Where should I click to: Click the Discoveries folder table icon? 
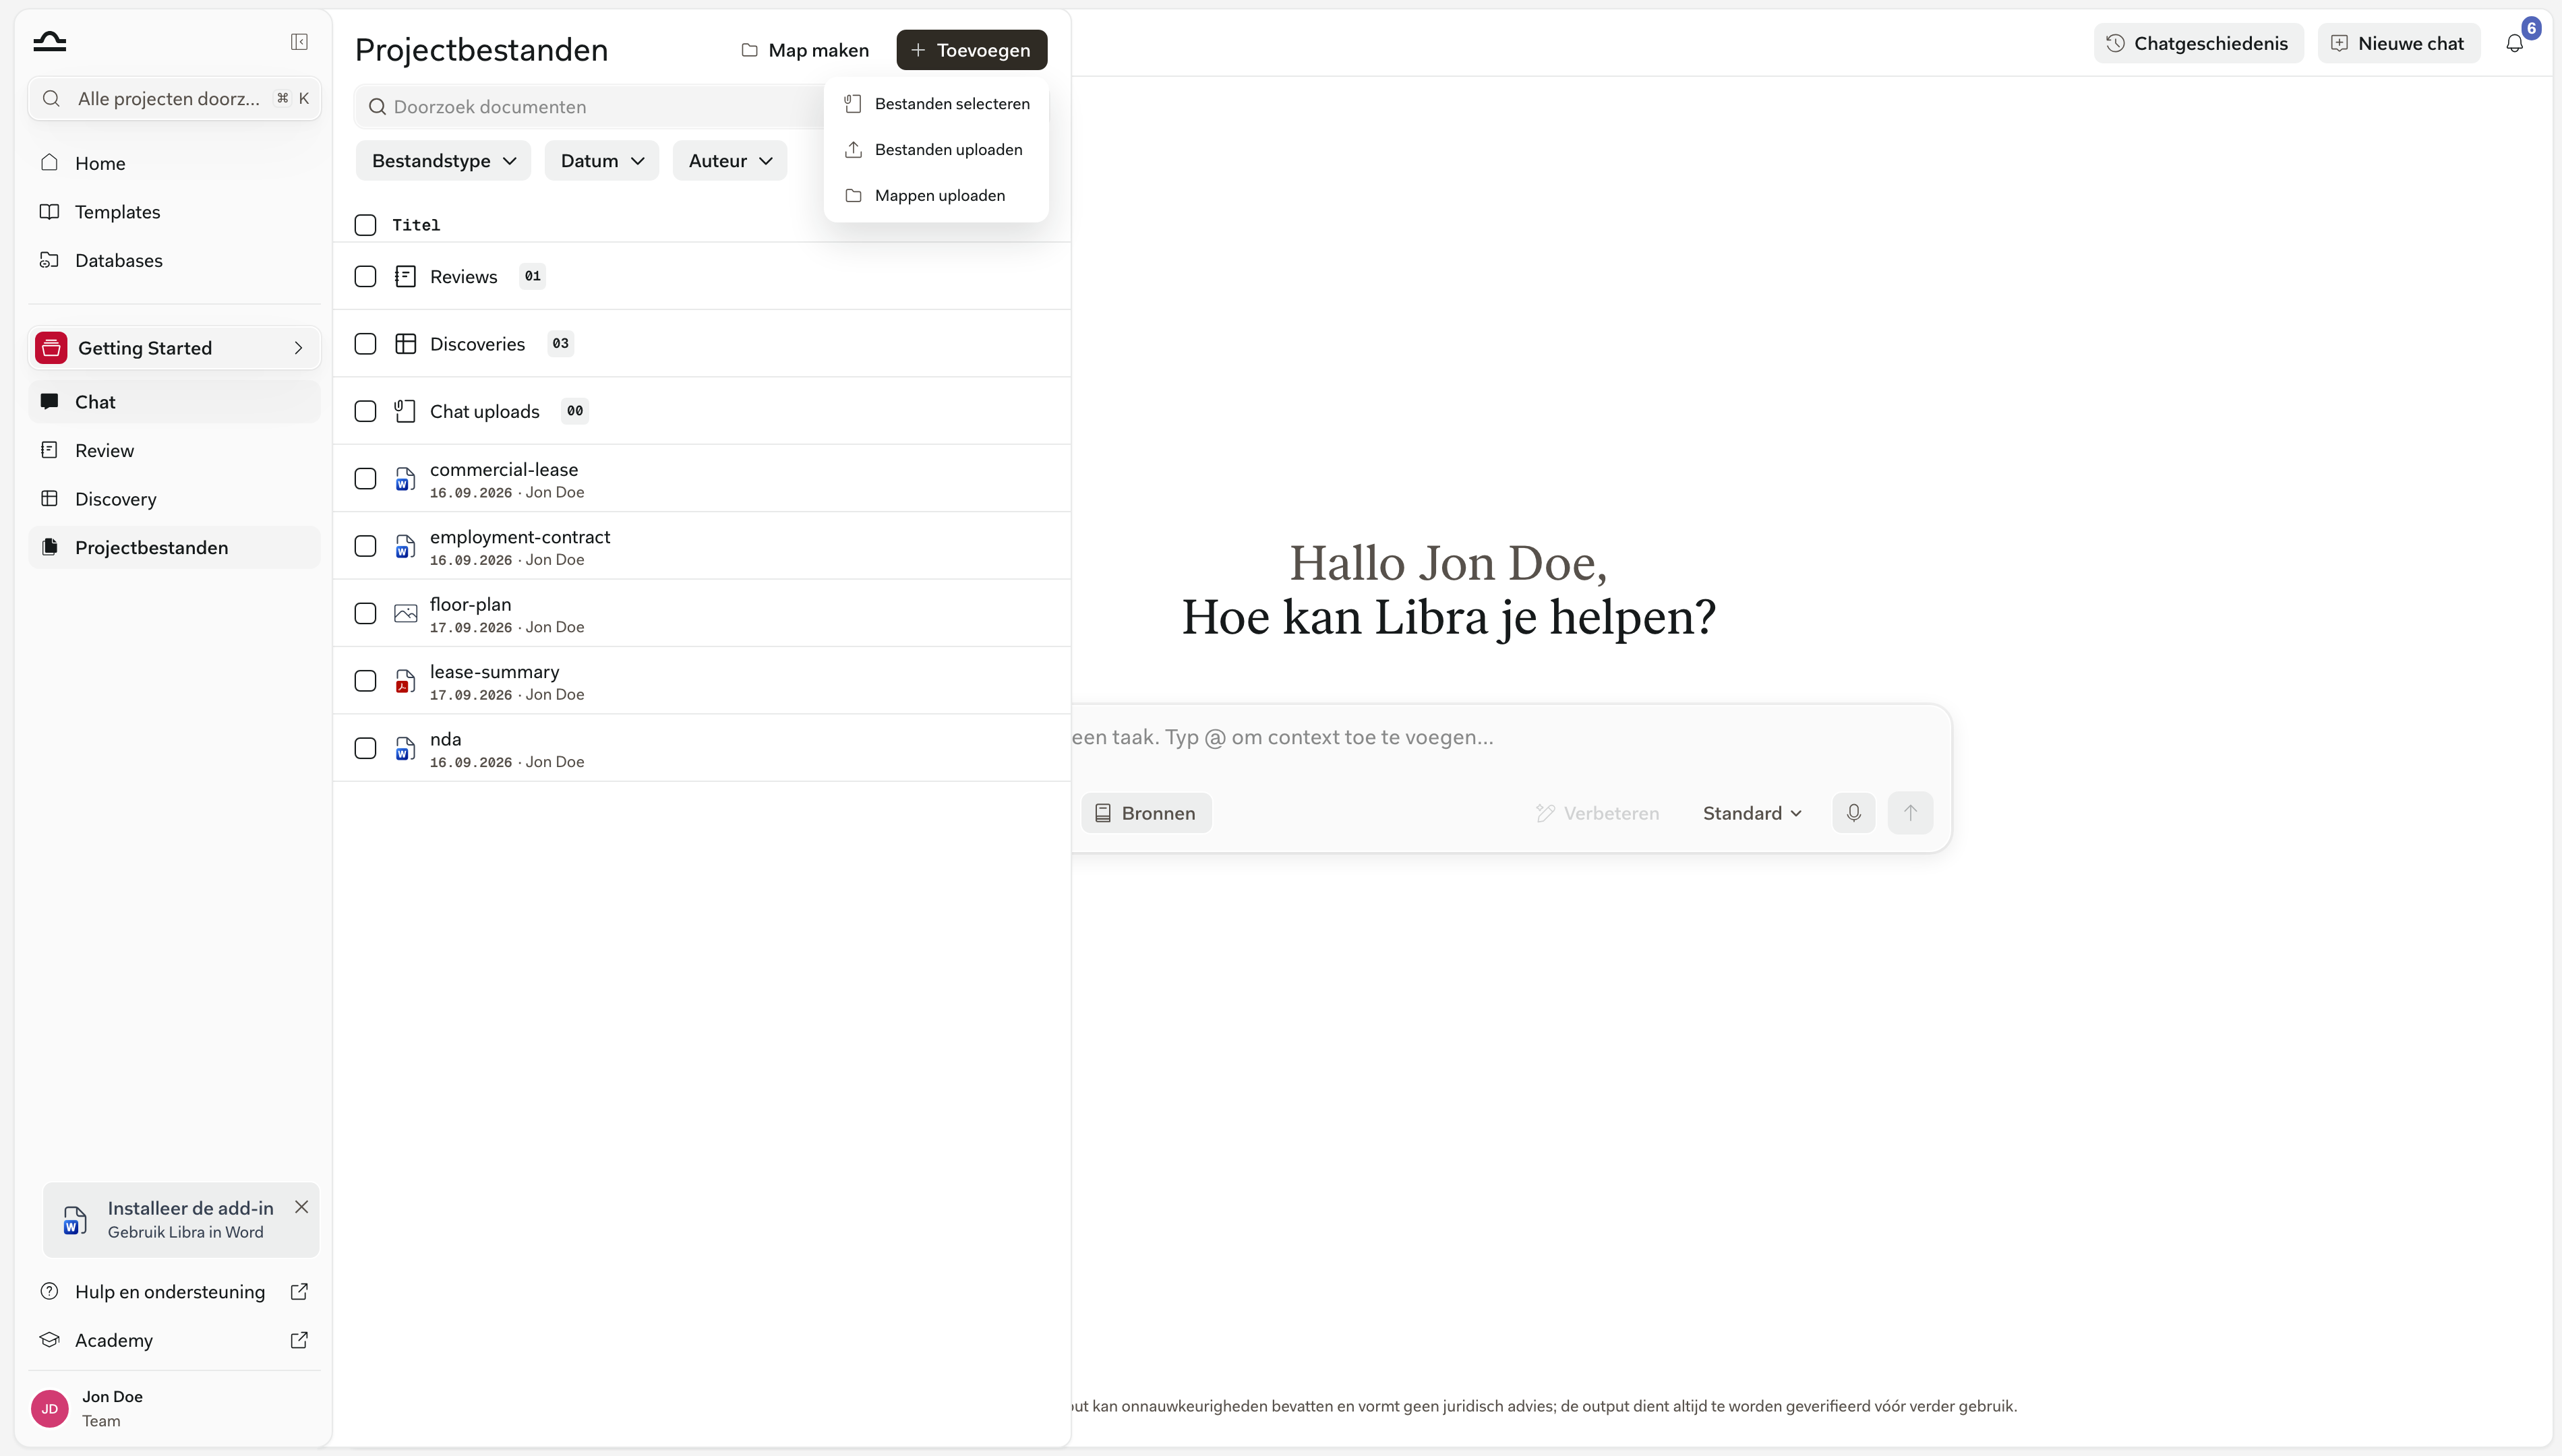coord(405,344)
